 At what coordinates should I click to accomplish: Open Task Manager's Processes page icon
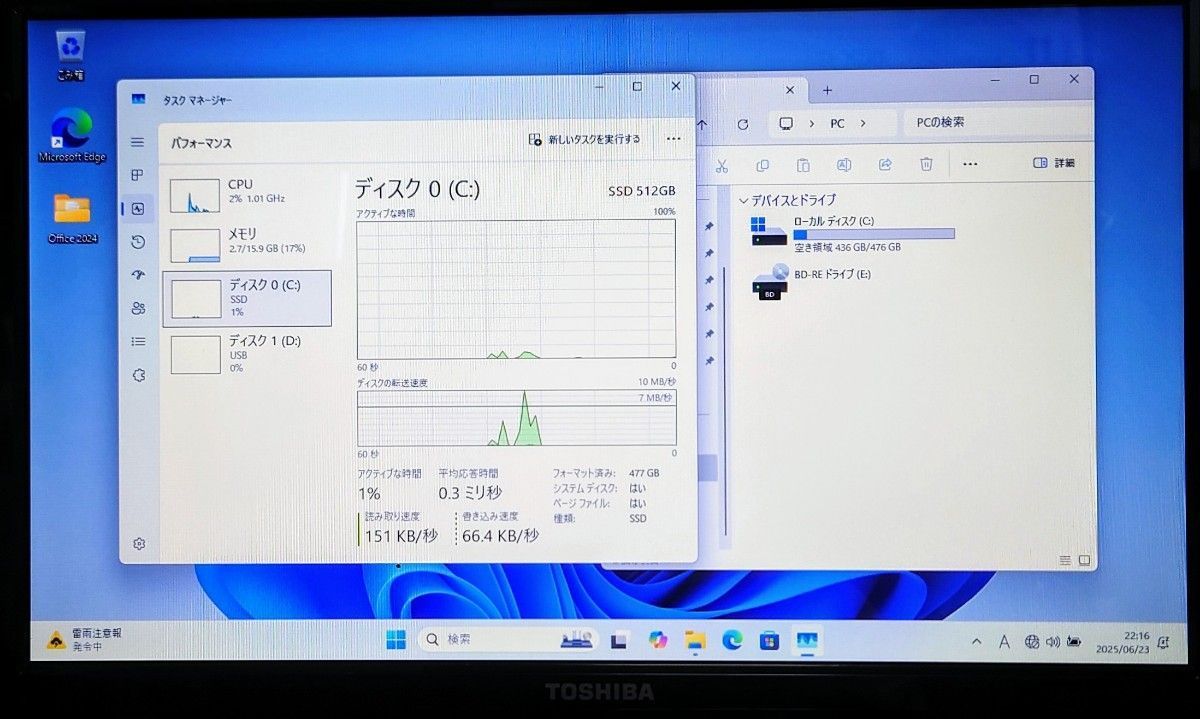coord(137,175)
